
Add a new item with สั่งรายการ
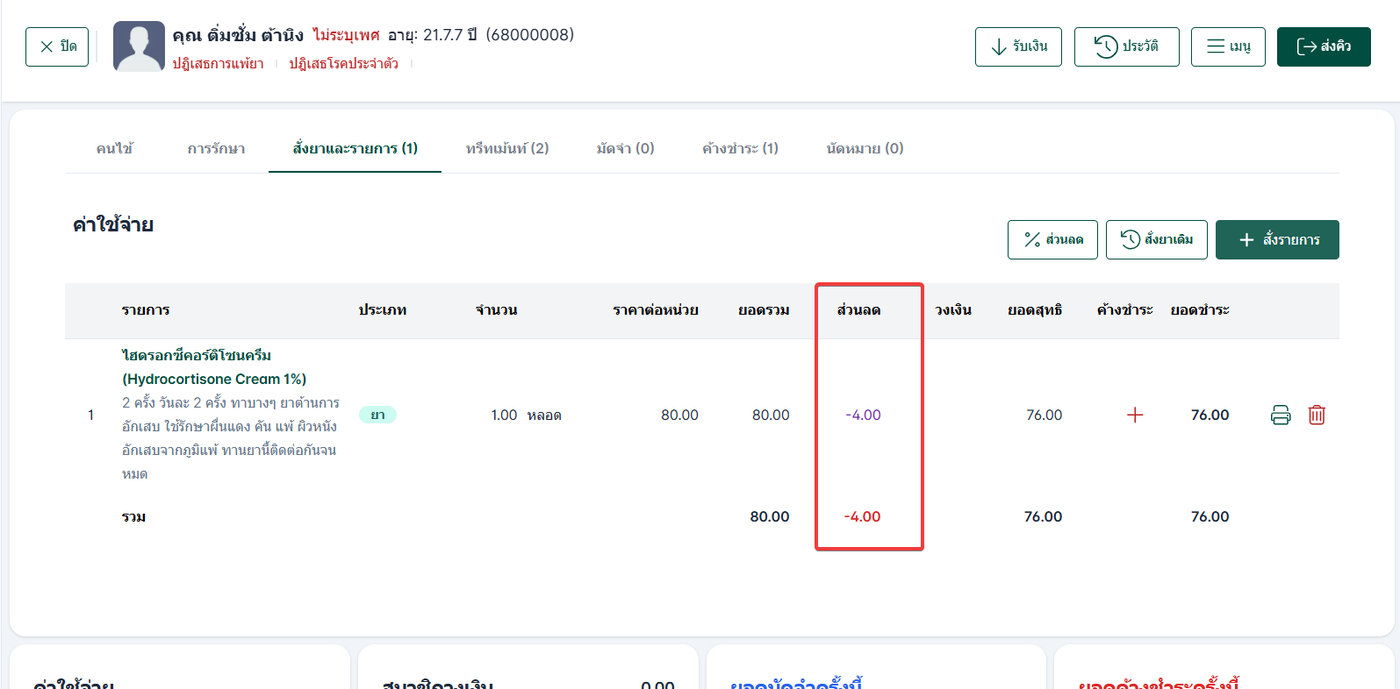[1277, 240]
